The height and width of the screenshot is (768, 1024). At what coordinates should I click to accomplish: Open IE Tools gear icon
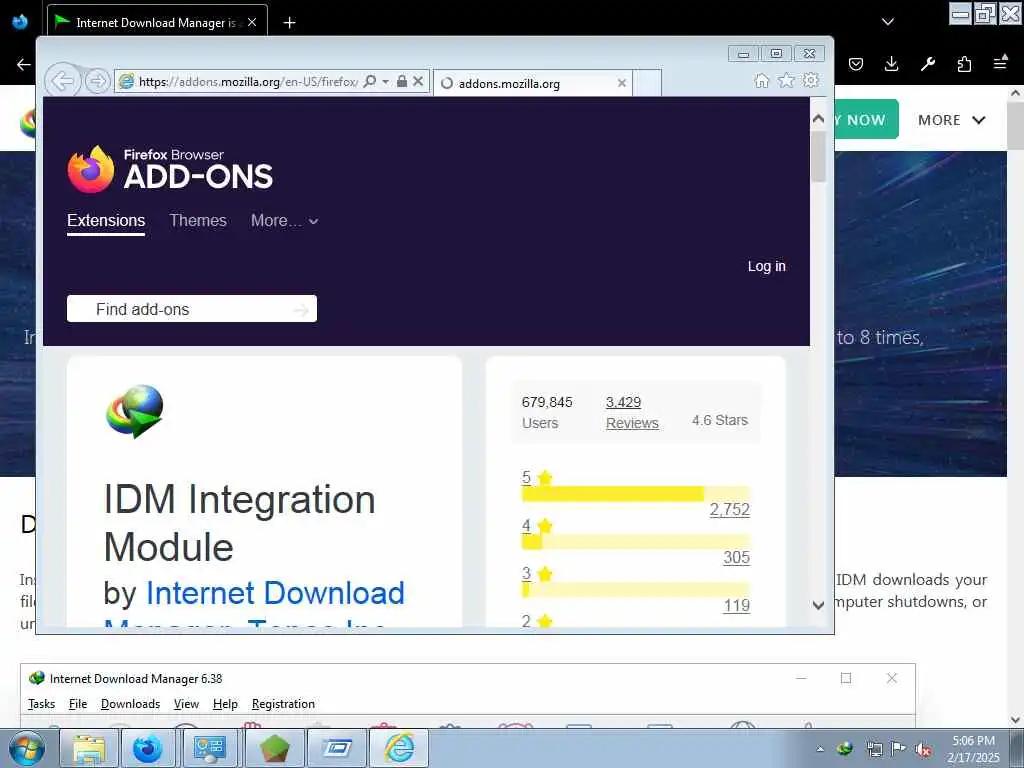[x=811, y=80]
